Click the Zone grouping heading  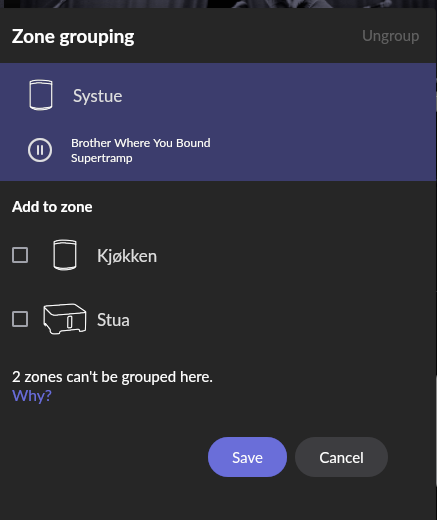(73, 37)
